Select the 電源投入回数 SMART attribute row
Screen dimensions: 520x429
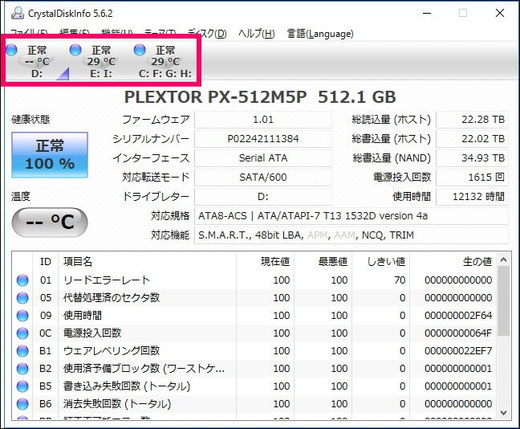coord(255,333)
